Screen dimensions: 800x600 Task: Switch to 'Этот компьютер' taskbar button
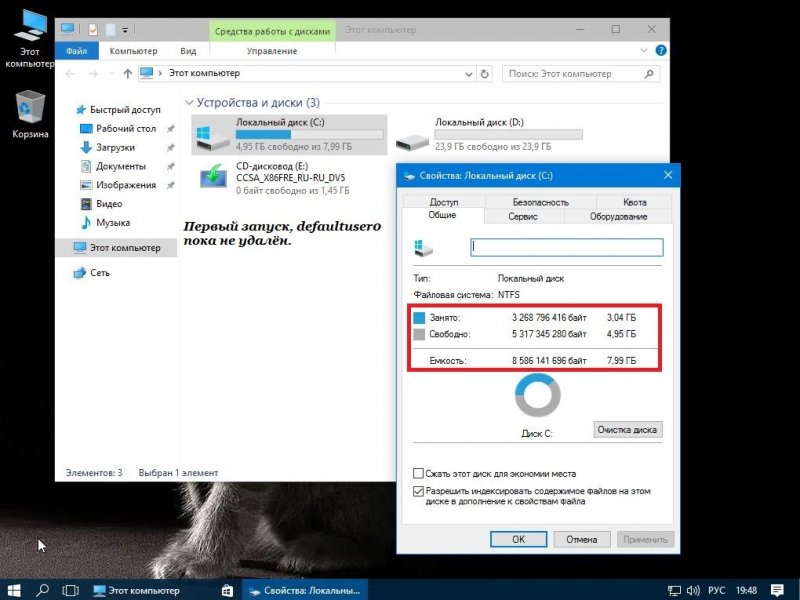click(x=136, y=590)
